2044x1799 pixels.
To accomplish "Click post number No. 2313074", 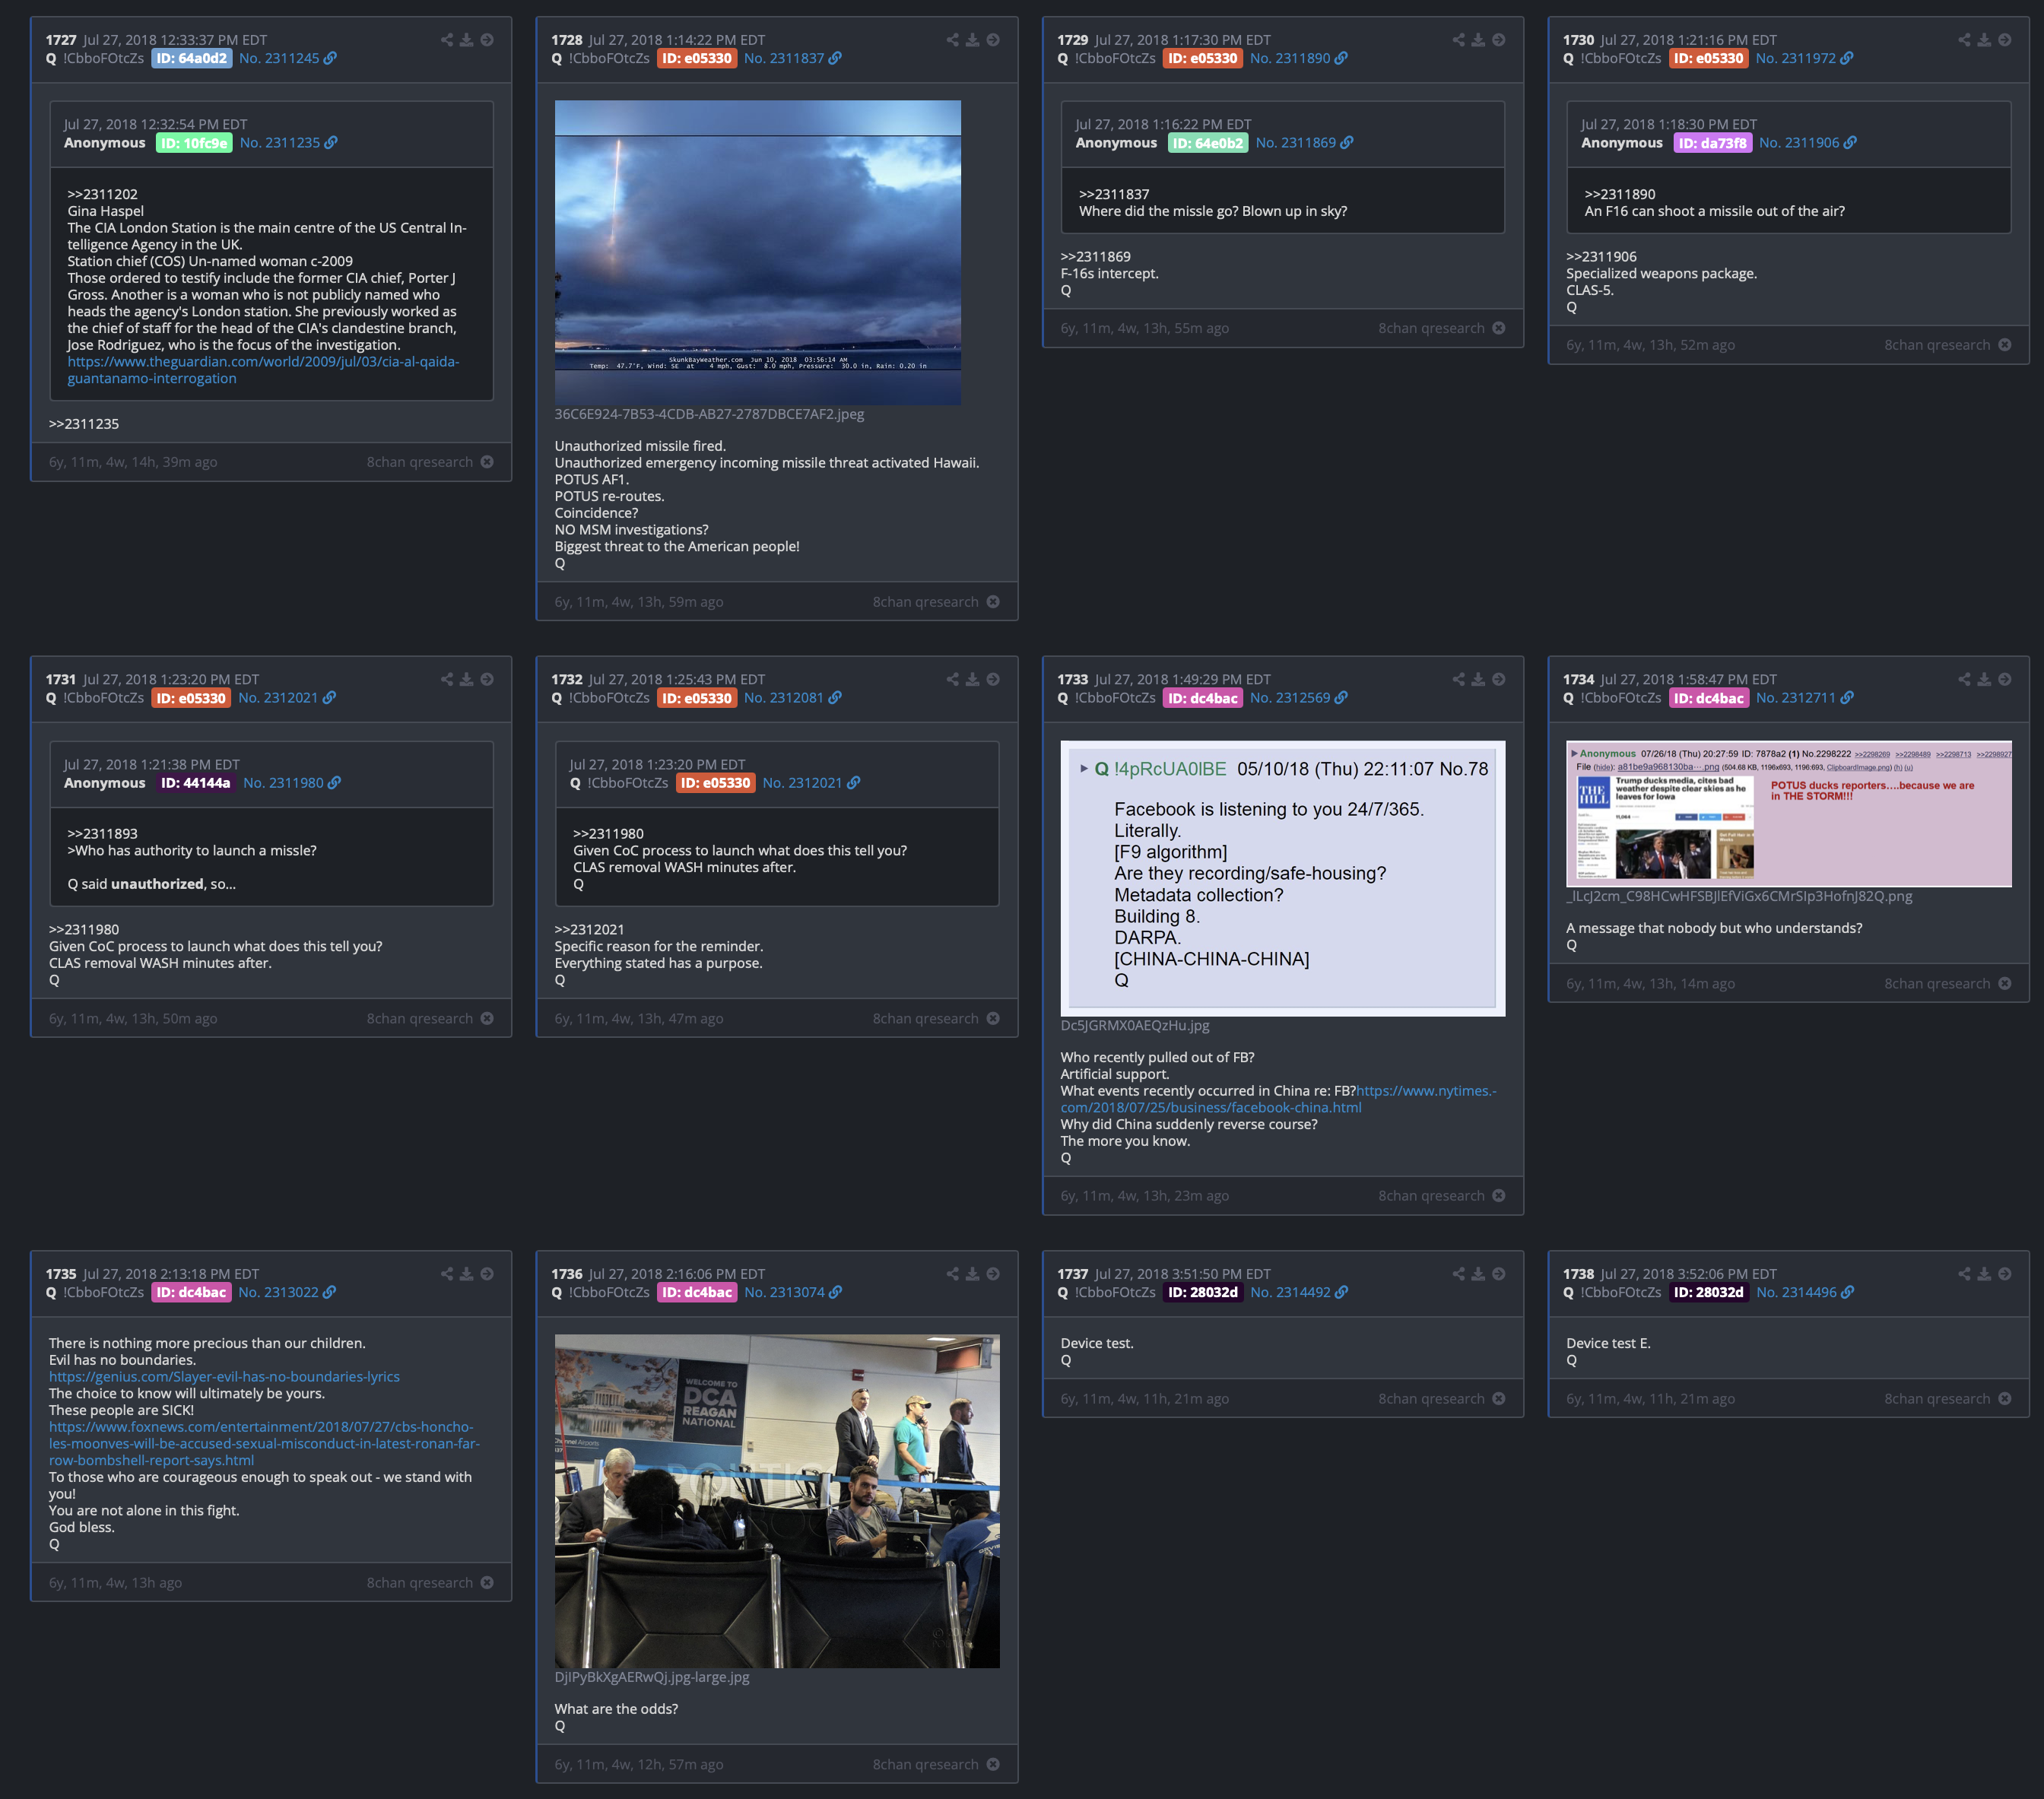I will (x=784, y=1293).
